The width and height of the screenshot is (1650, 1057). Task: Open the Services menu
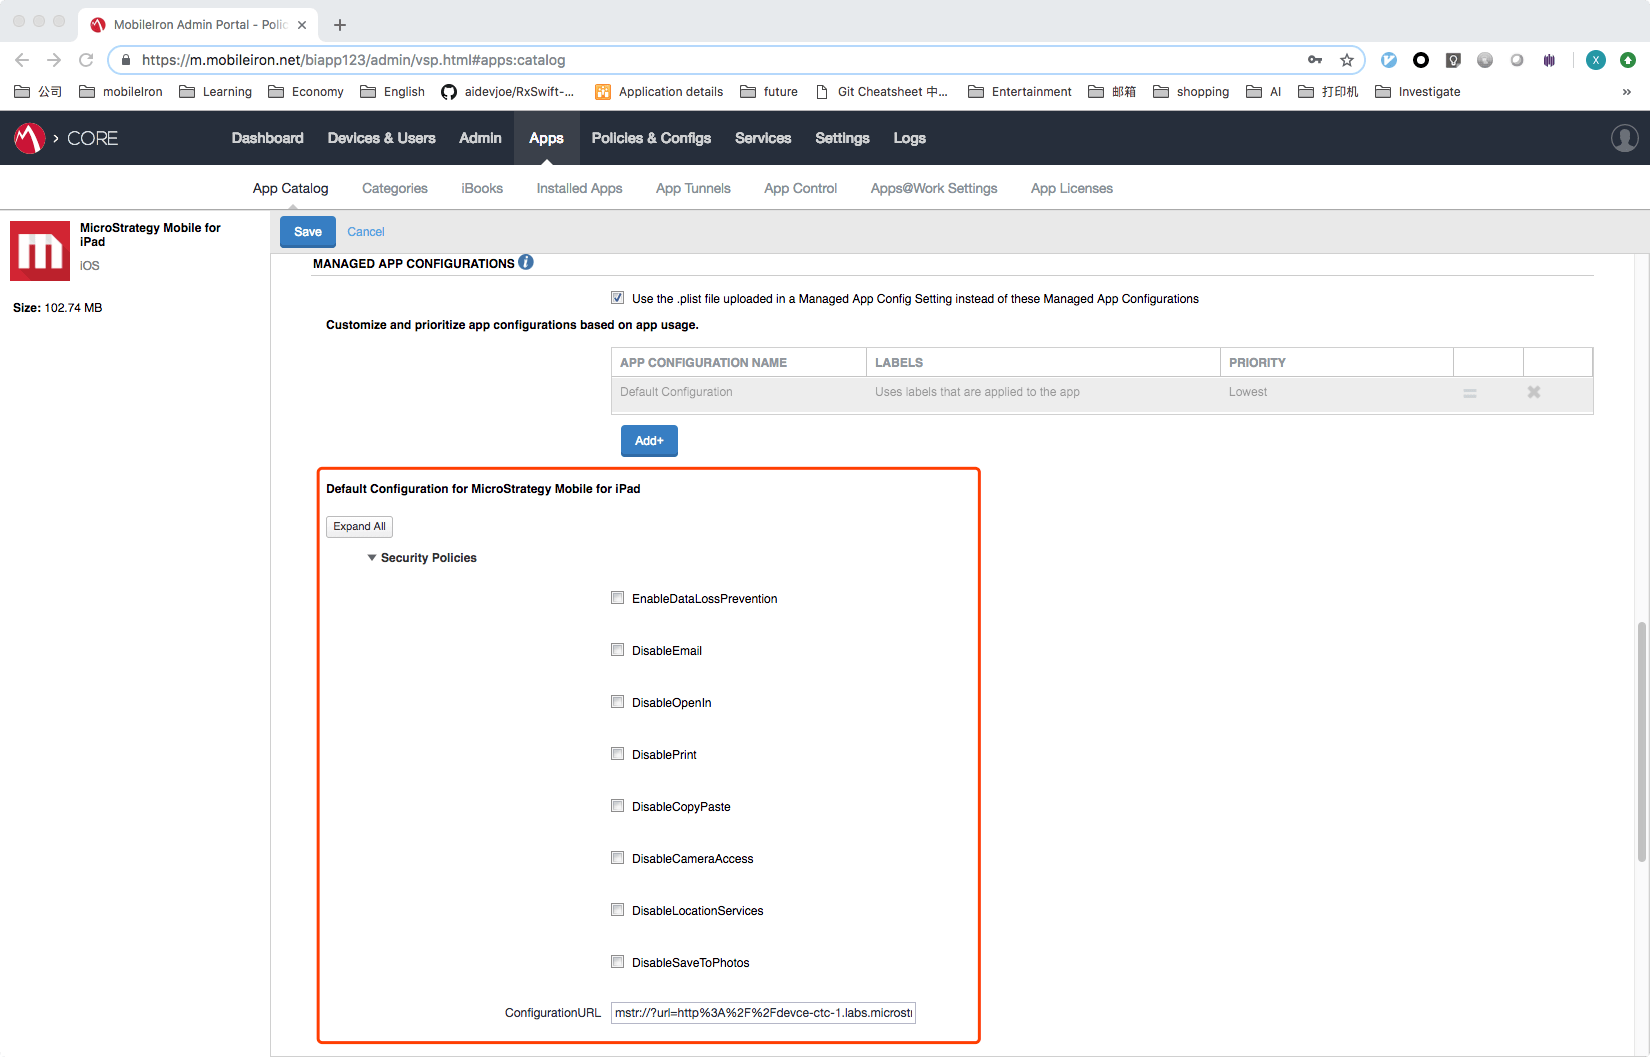pos(763,138)
